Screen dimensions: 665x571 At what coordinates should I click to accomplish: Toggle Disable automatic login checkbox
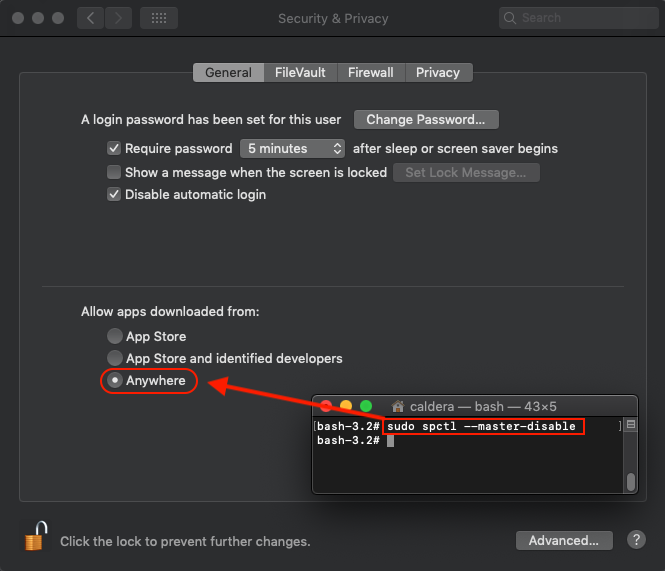(114, 194)
